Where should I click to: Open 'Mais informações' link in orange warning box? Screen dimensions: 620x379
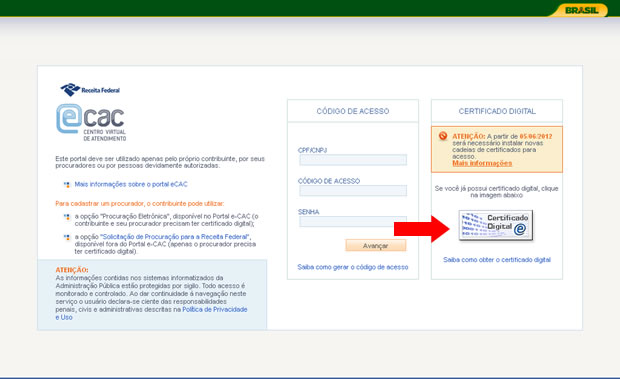[x=482, y=163]
